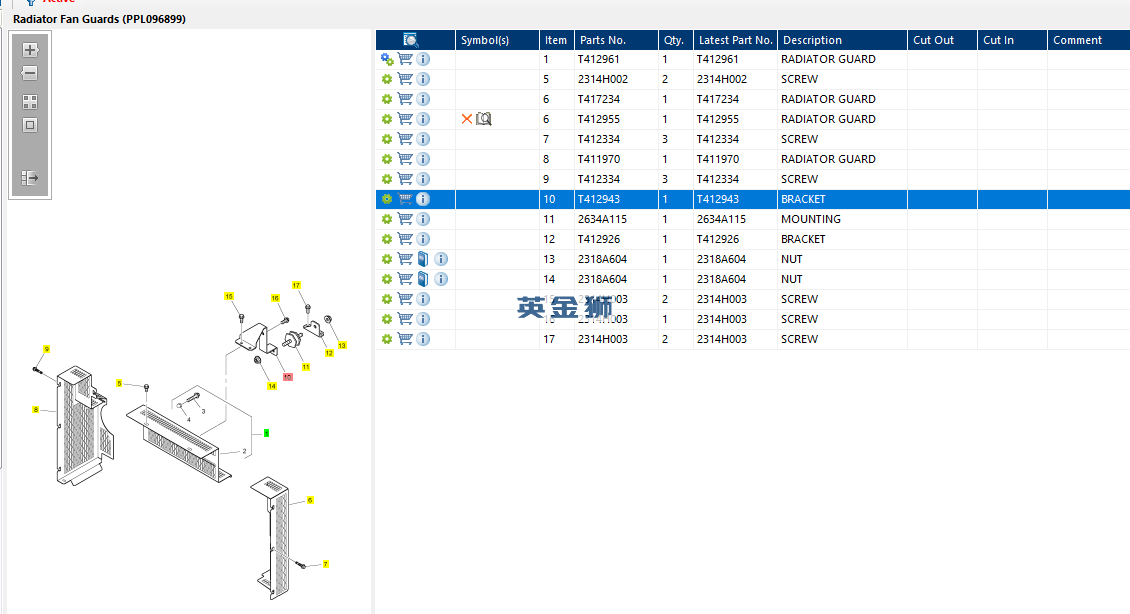The image size is (1130, 614).
Task: Click the four-square grid view button
Action: [x=30, y=101]
